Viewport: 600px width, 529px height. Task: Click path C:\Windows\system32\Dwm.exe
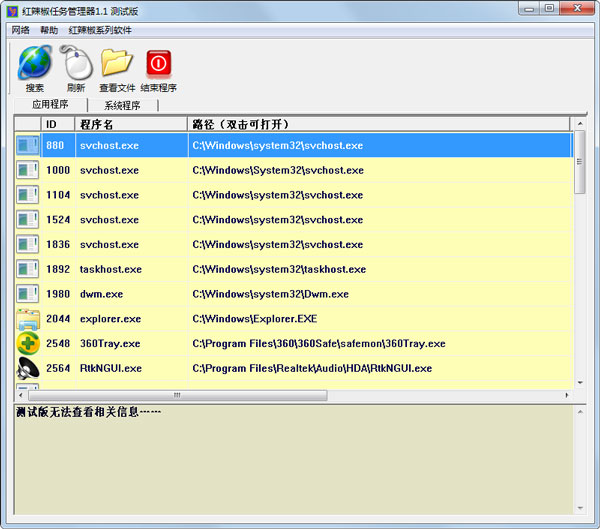[x=270, y=294]
